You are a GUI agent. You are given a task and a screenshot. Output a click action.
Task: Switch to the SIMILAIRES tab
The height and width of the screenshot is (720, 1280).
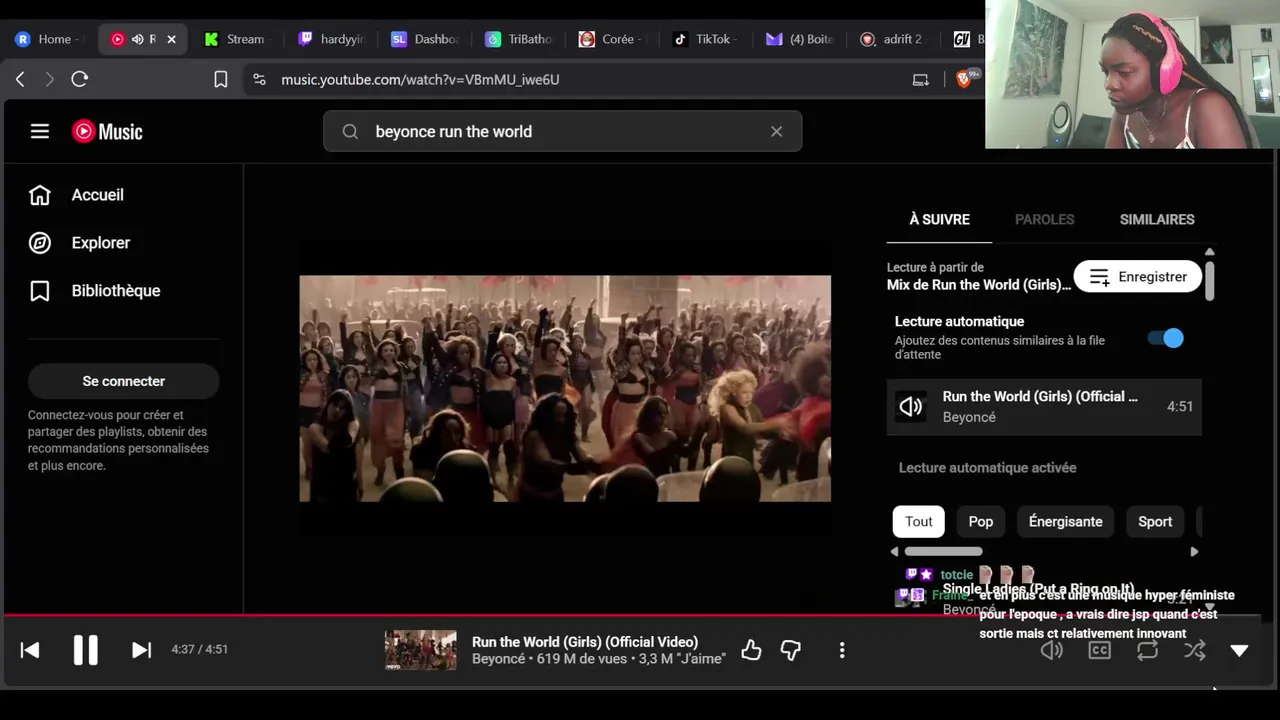coord(1157,219)
